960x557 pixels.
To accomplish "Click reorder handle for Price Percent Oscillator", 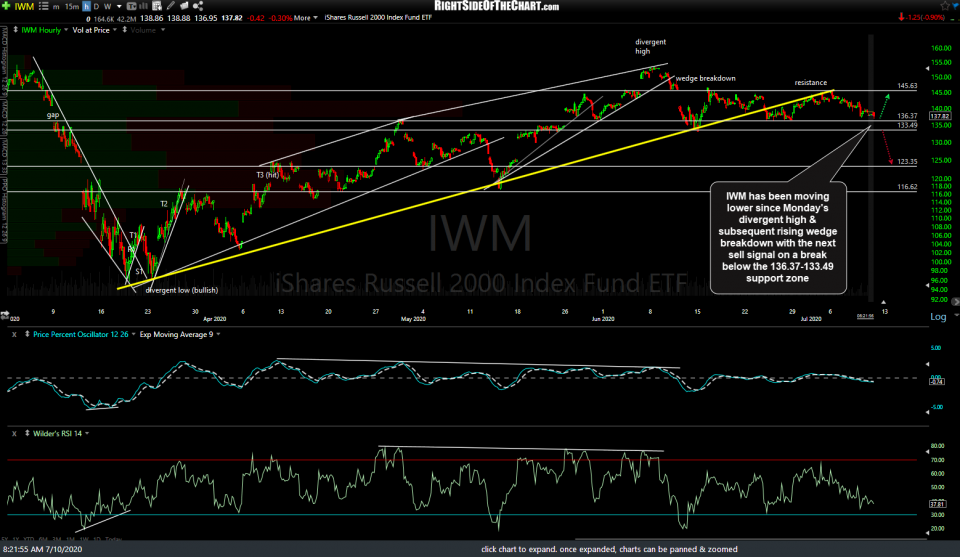I will [x=27, y=334].
